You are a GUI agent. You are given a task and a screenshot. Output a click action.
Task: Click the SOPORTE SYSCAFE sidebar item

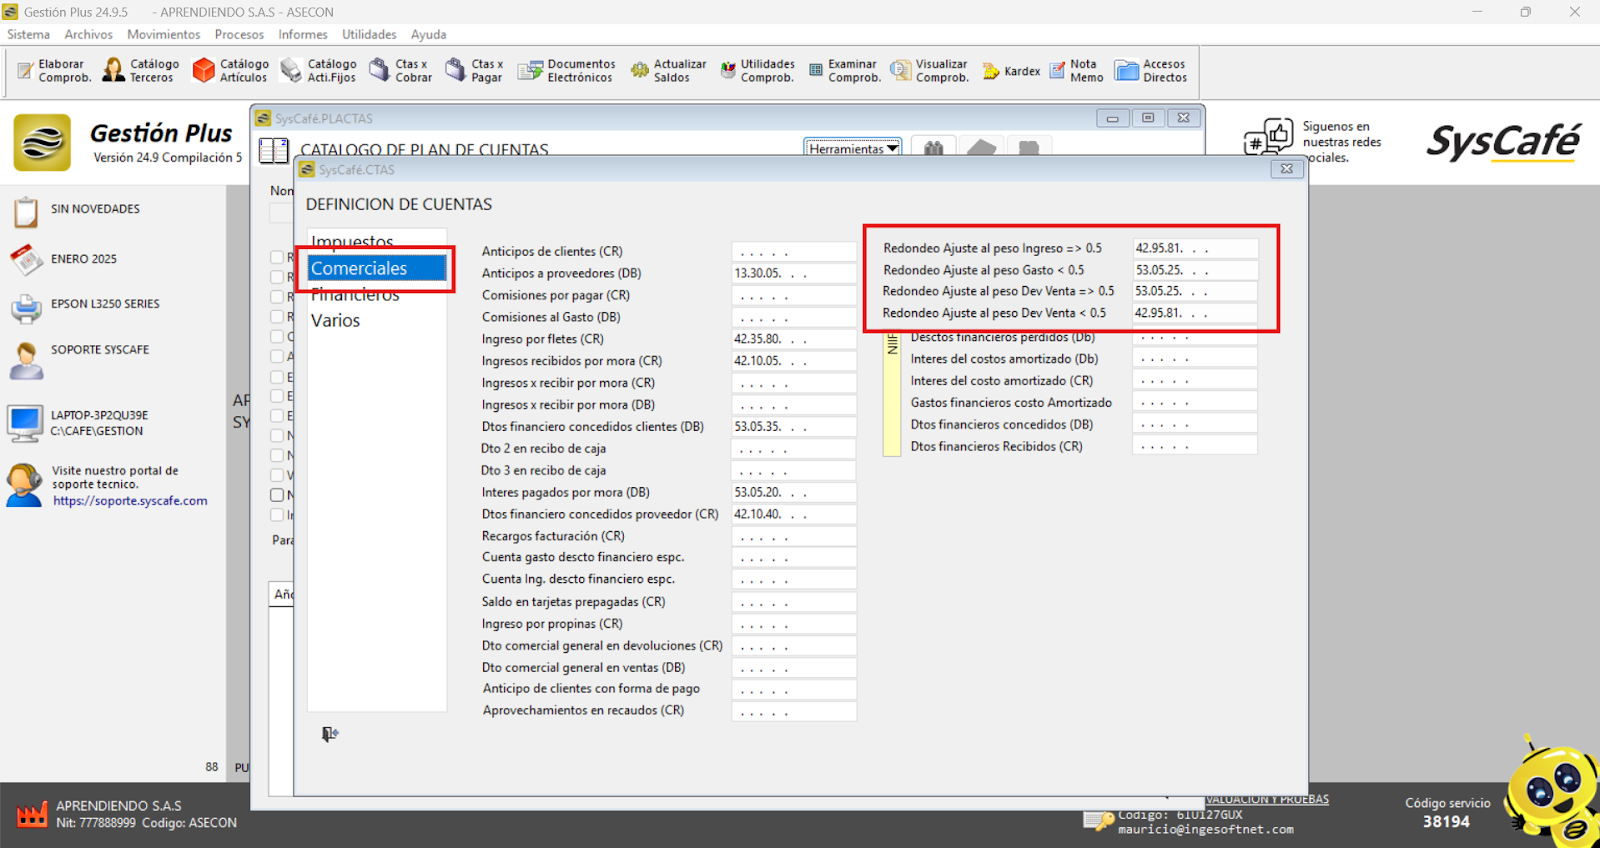pos(99,350)
